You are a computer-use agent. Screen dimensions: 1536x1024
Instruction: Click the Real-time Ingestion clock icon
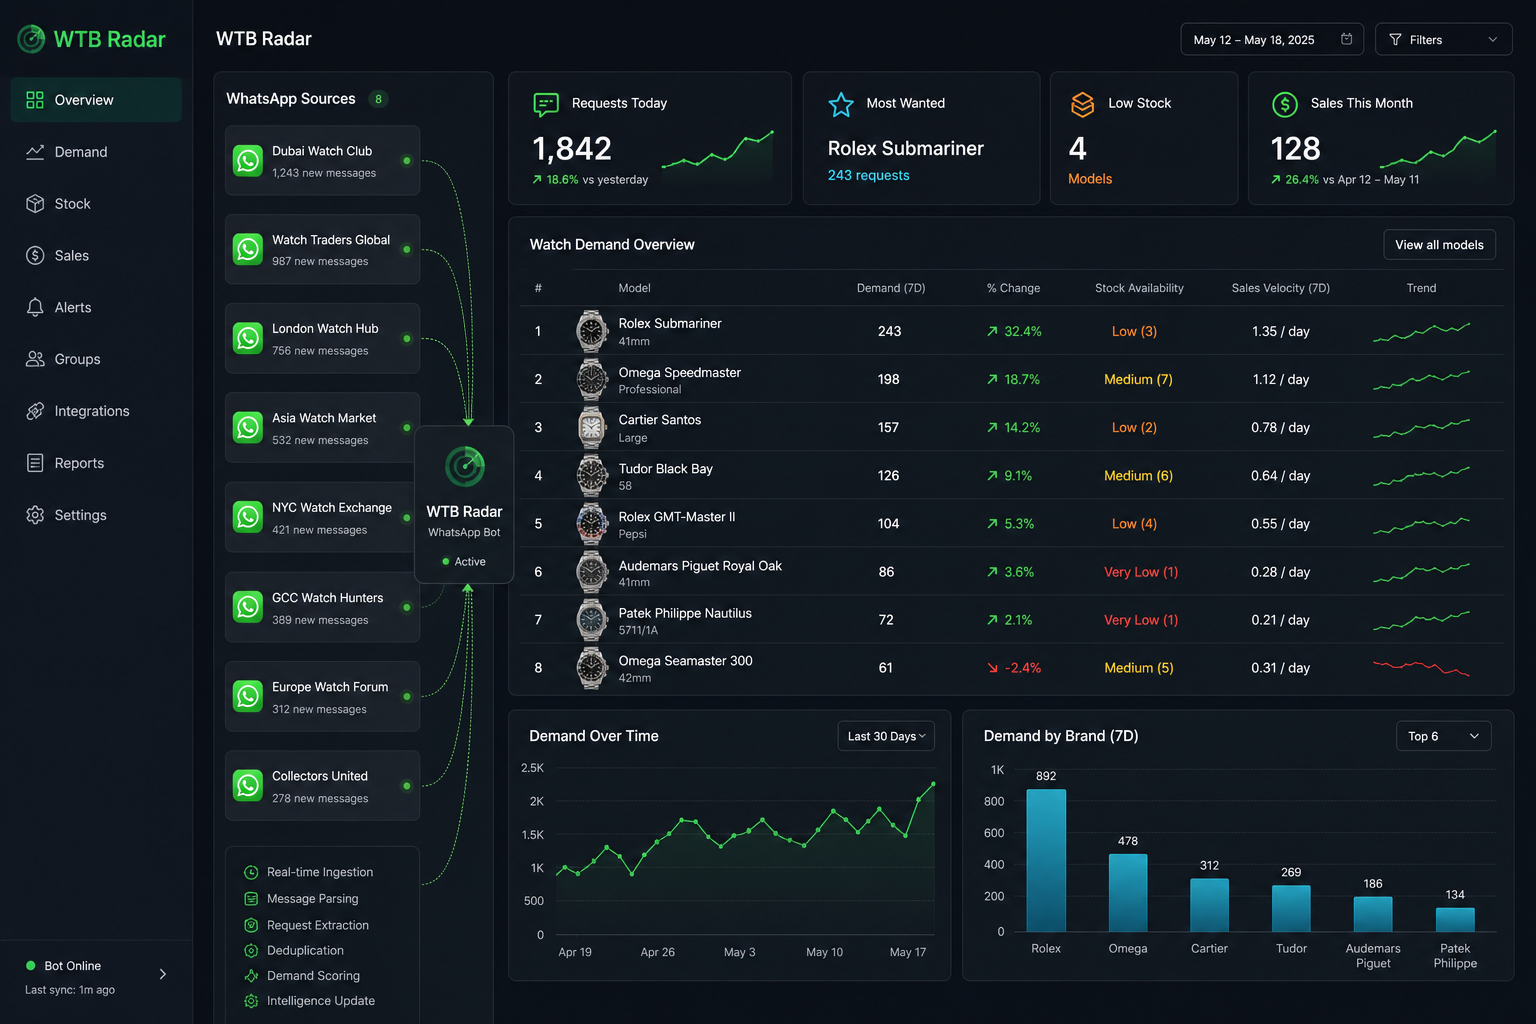pyautogui.click(x=251, y=872)
